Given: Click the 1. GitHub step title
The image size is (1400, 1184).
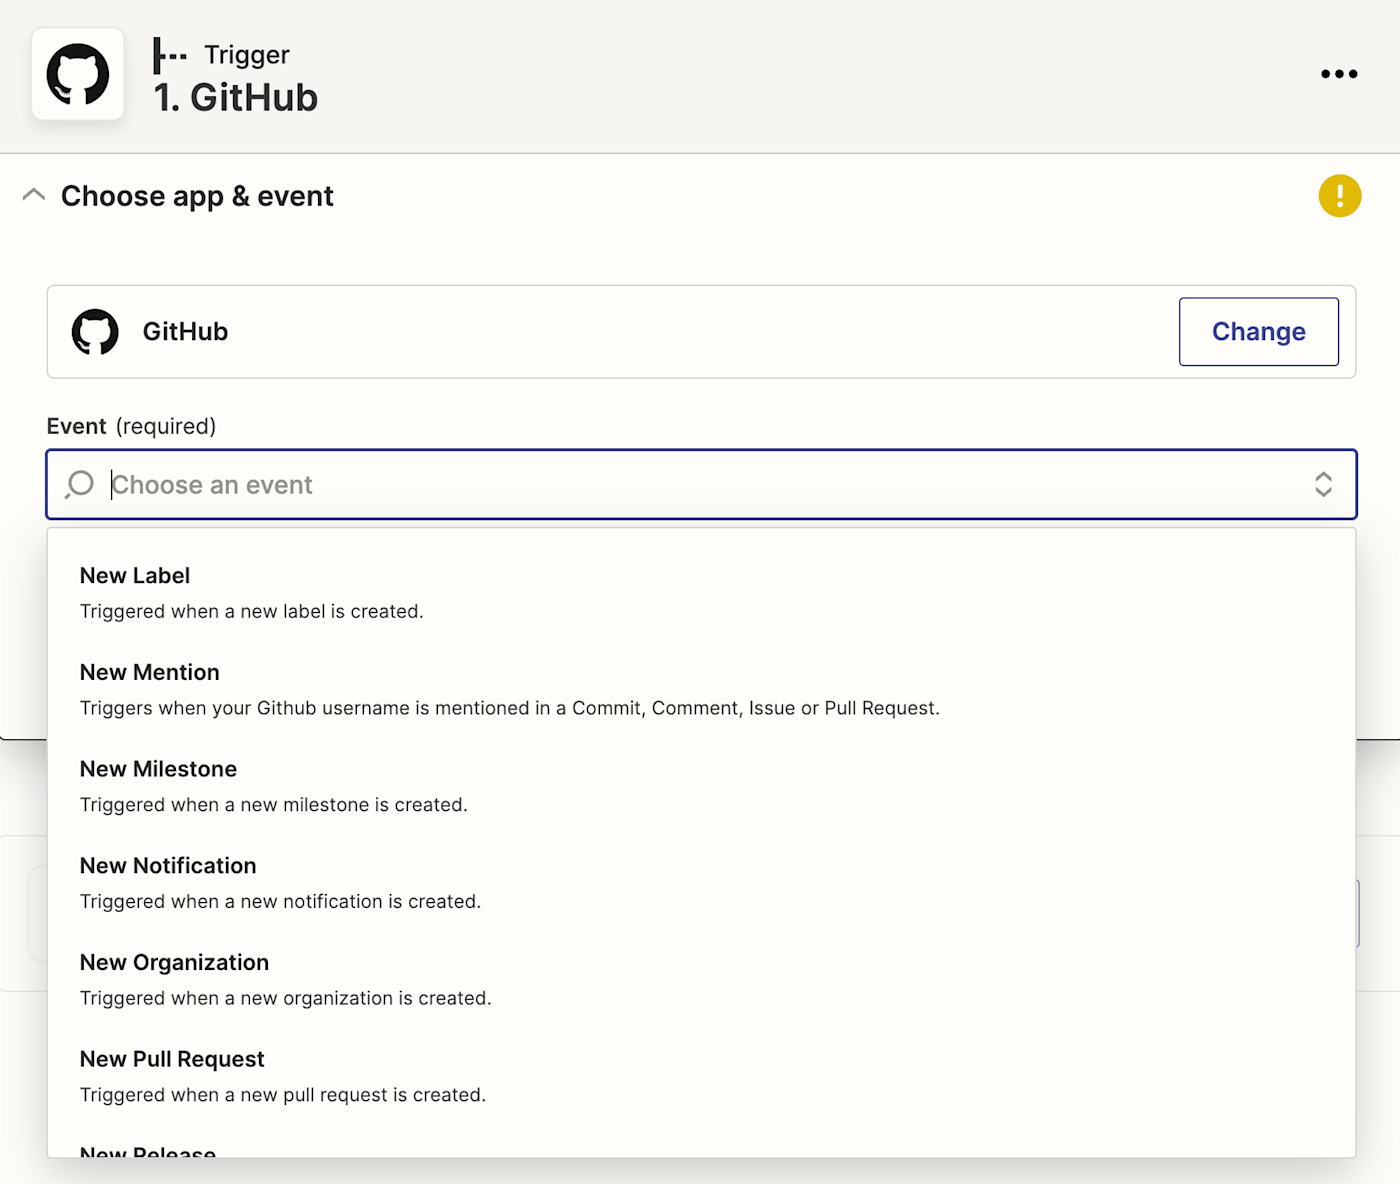Looking at the screenshot, I should (x=236, y=98).
